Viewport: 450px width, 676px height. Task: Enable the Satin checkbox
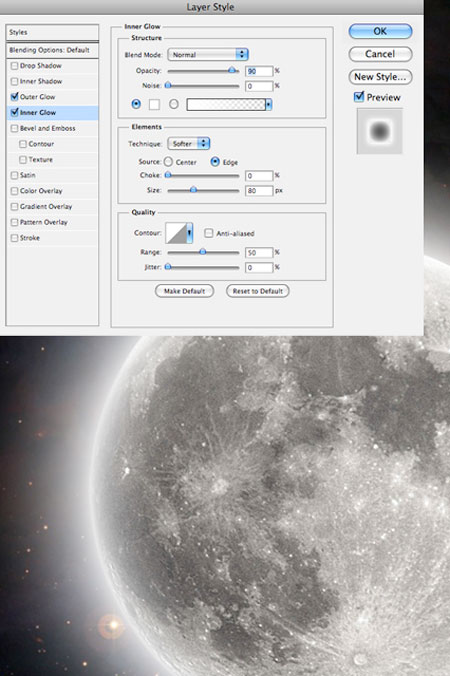(14, 175)
